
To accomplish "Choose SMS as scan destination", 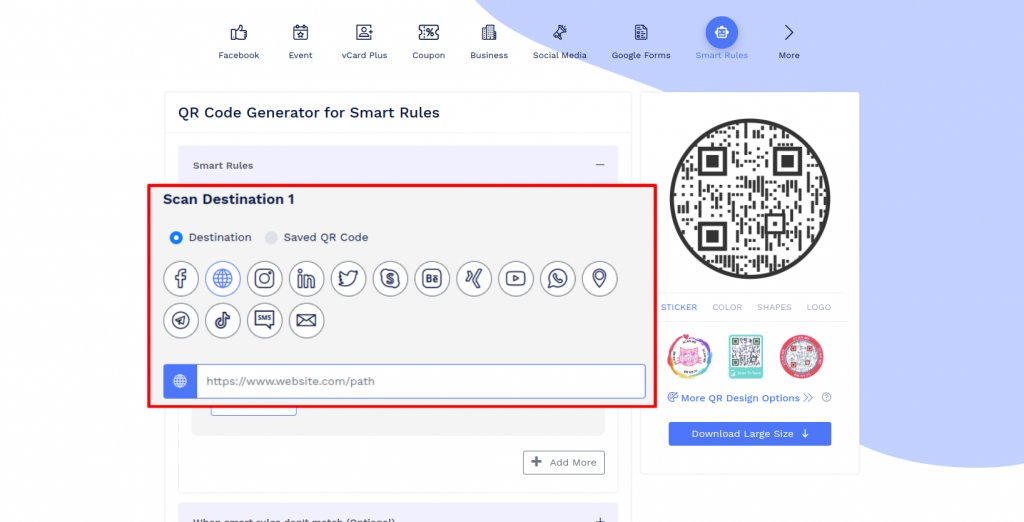I will pyautogui.click(x=264, y=320).
